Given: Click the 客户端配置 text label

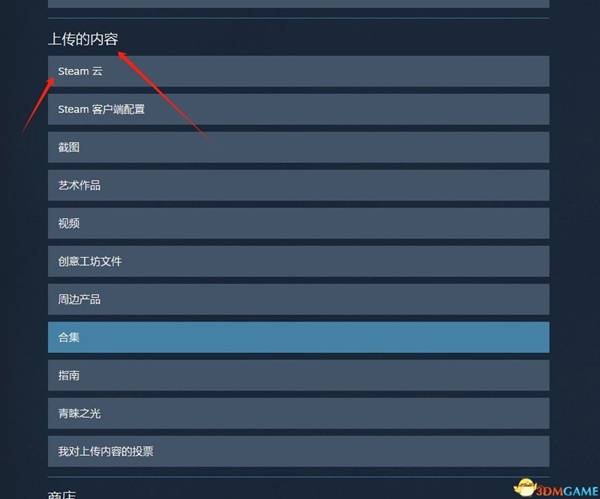Looking at the screenshot, I should (118, 109).
